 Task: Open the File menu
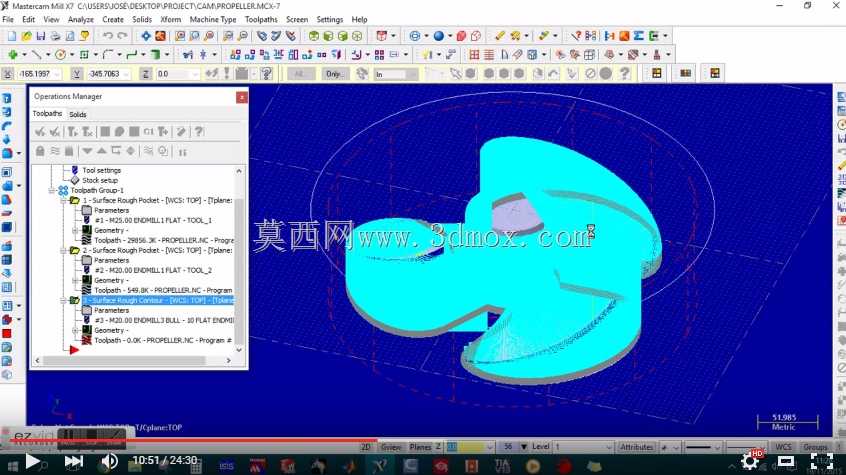pos(8,19)
